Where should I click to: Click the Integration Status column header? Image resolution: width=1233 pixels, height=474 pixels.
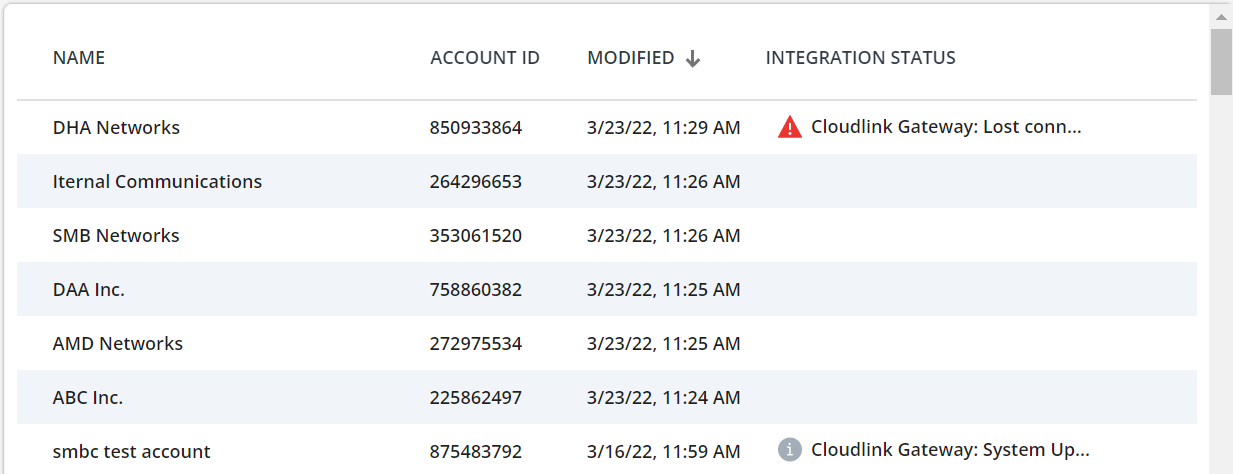pos(860,58)
